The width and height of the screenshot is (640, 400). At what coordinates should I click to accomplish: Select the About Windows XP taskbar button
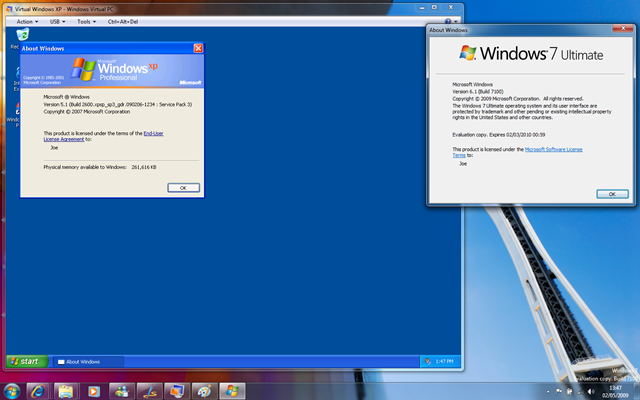coord(89,362)
